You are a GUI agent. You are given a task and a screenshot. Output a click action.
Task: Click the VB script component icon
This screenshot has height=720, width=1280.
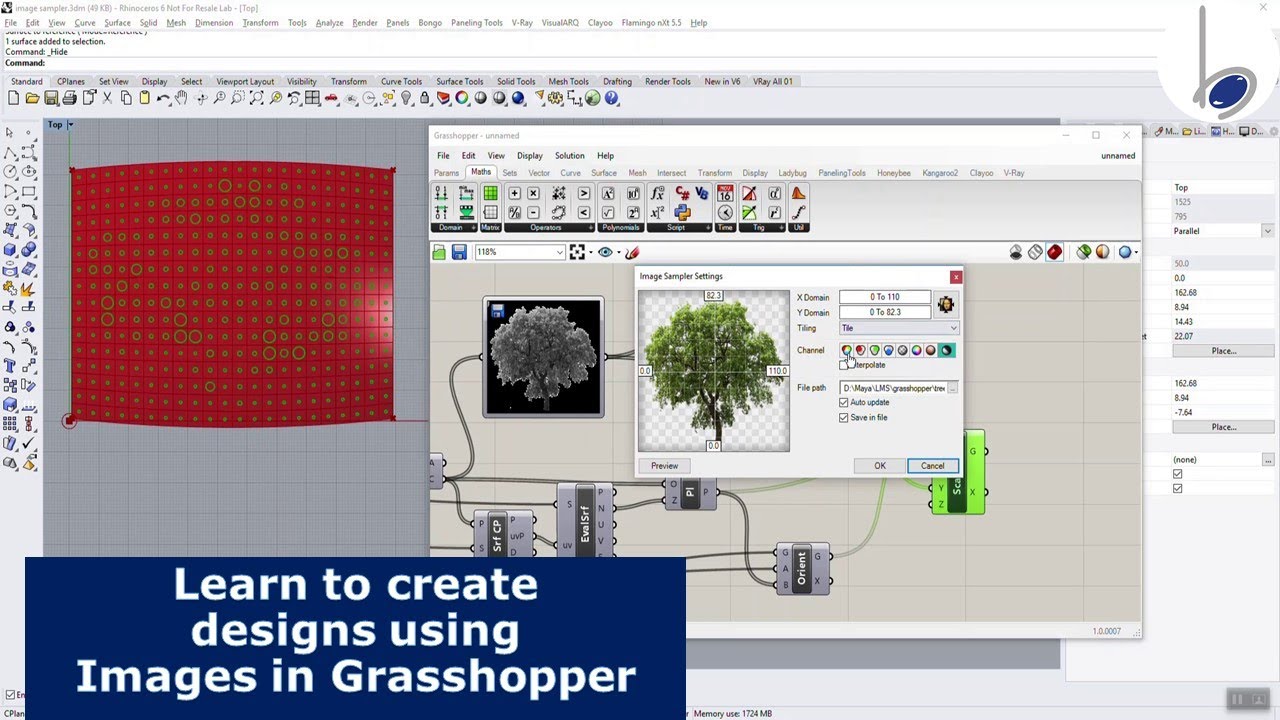702,193
